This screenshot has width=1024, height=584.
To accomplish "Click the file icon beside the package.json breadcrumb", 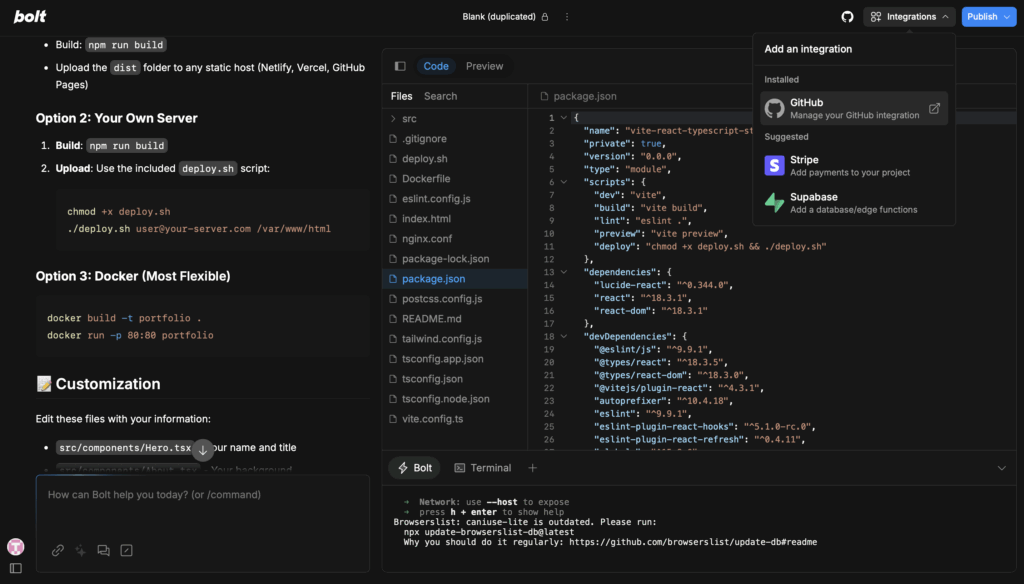I will click(x=544, y=96).
